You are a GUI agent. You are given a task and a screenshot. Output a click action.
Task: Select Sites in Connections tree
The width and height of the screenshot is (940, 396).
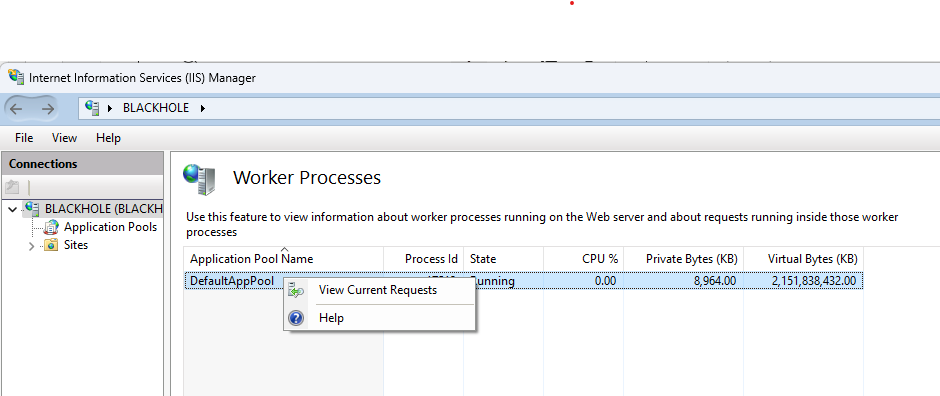(x=76, y=244)
